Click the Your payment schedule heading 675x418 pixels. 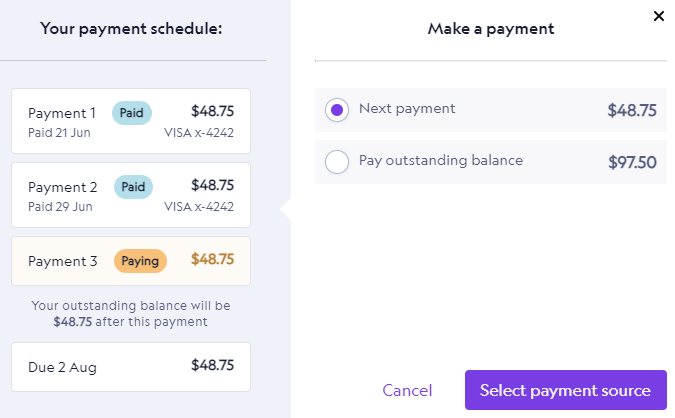131,28
